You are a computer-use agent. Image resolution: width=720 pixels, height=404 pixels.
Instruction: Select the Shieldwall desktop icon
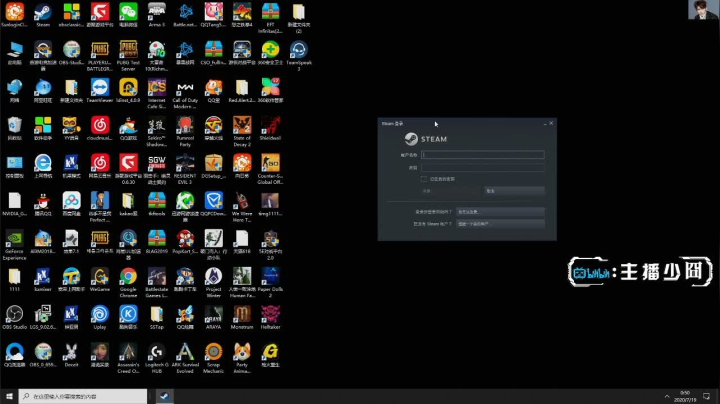pos(270,128)
